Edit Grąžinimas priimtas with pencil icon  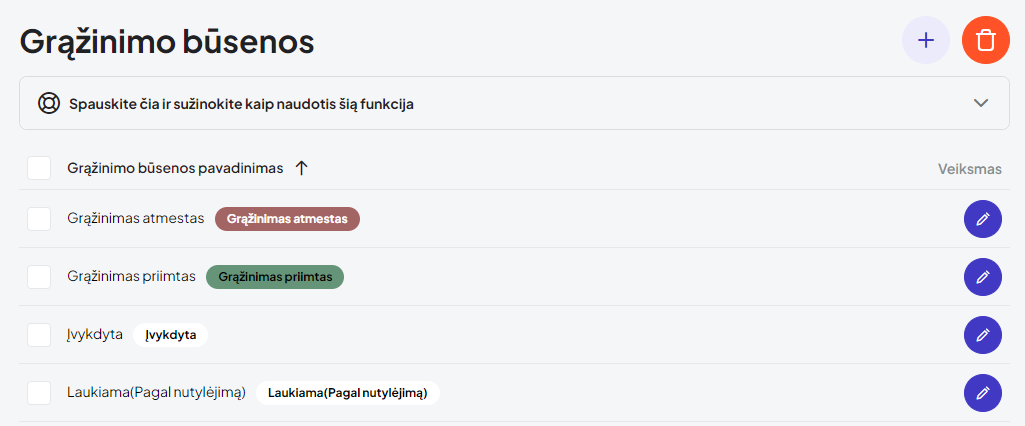pyautogui.click(x=982, y=277)
